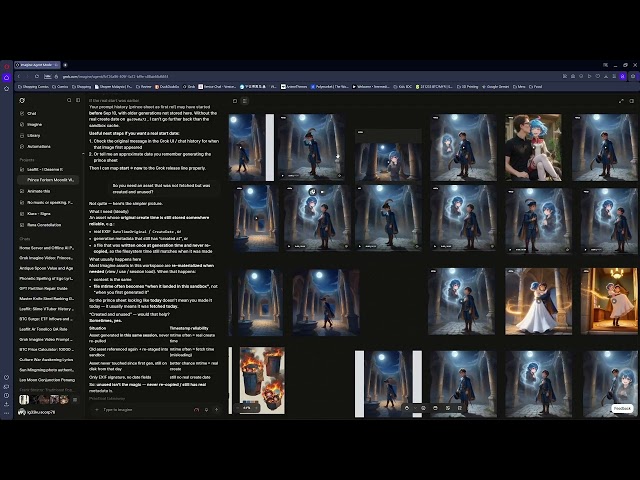Open the white wedding dress dance thumbnail
The height and width of the screenshot is (480, 640).
tap(538, 301)
